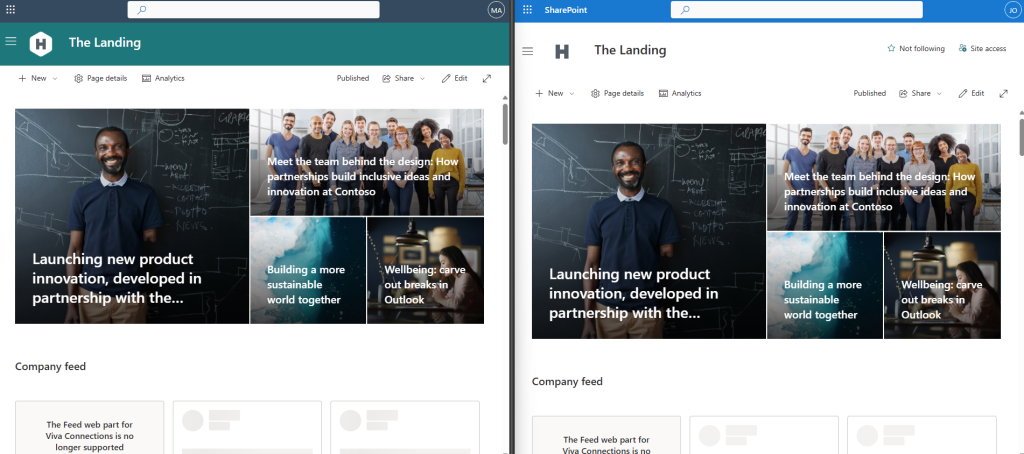Open hamburger menu in left teal header
The image size is (1024, 454).
point(10,41)
